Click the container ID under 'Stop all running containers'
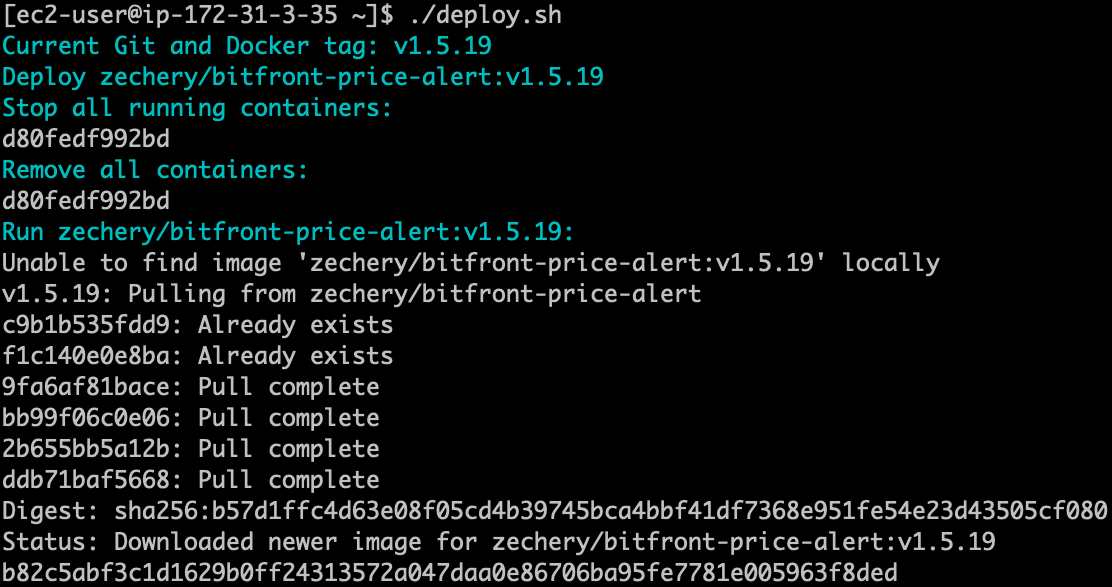The image size is (1112, 587). (86, 139)
